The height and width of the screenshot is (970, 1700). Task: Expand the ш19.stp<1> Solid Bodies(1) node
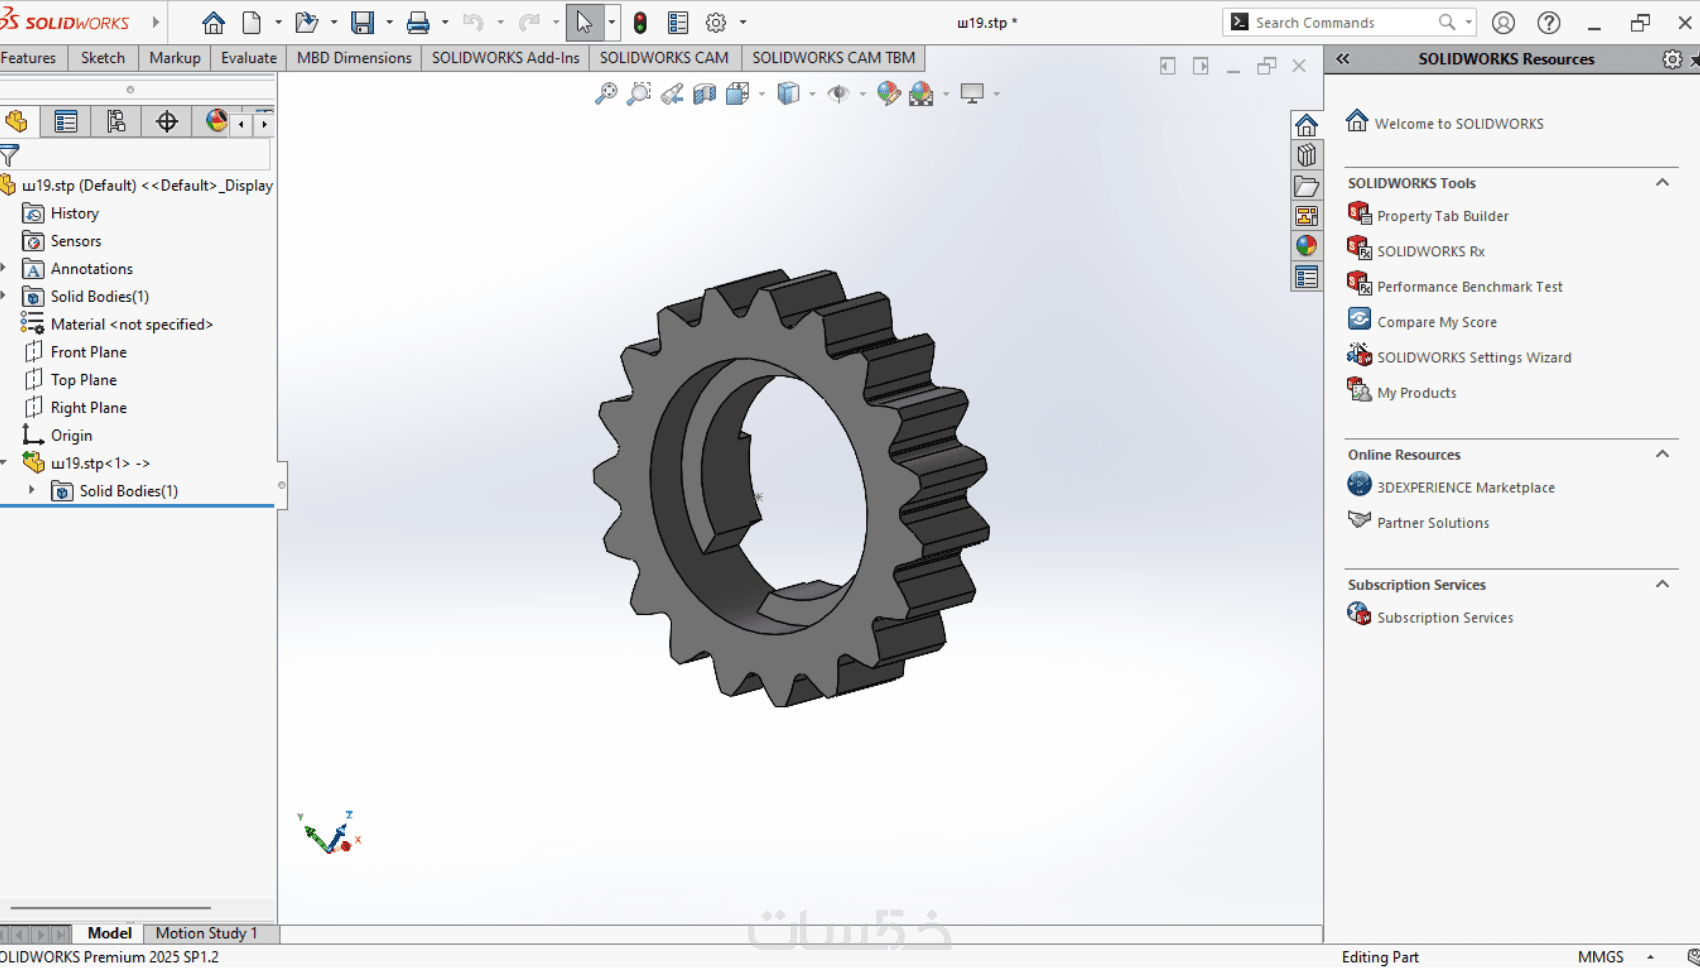32,490
